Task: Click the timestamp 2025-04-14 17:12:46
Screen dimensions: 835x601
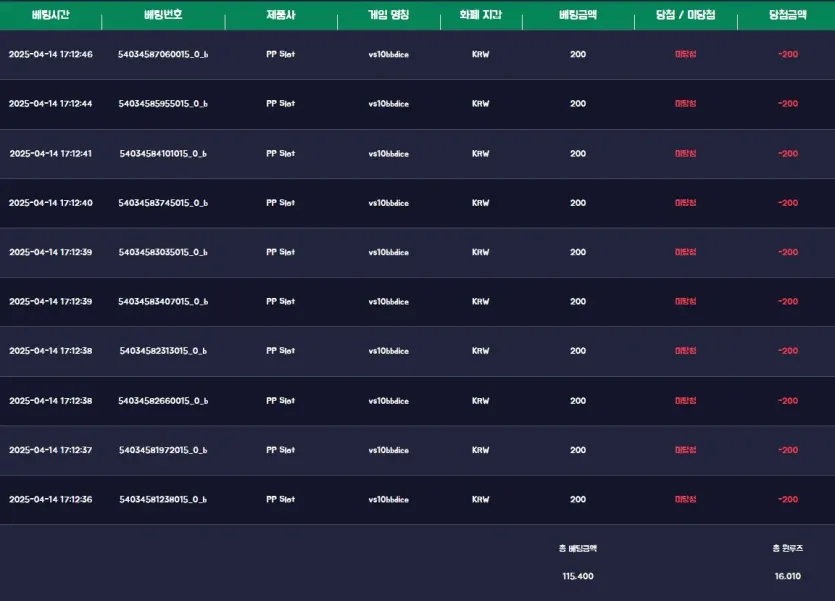Action: coord(51,54)
